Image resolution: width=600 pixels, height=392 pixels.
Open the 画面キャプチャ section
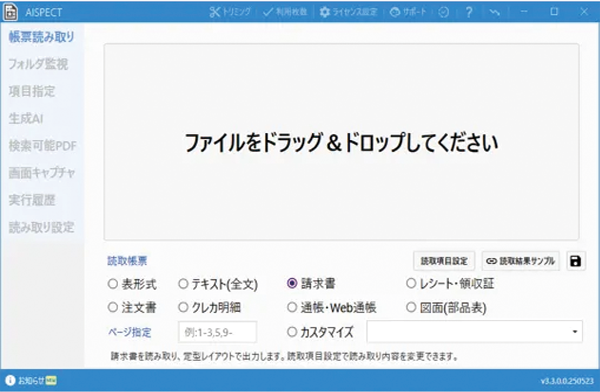[42, 173]
